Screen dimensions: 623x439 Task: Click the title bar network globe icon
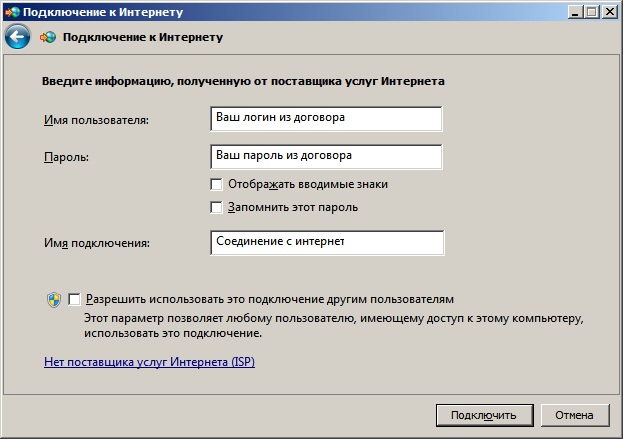[x=12, y=12]
